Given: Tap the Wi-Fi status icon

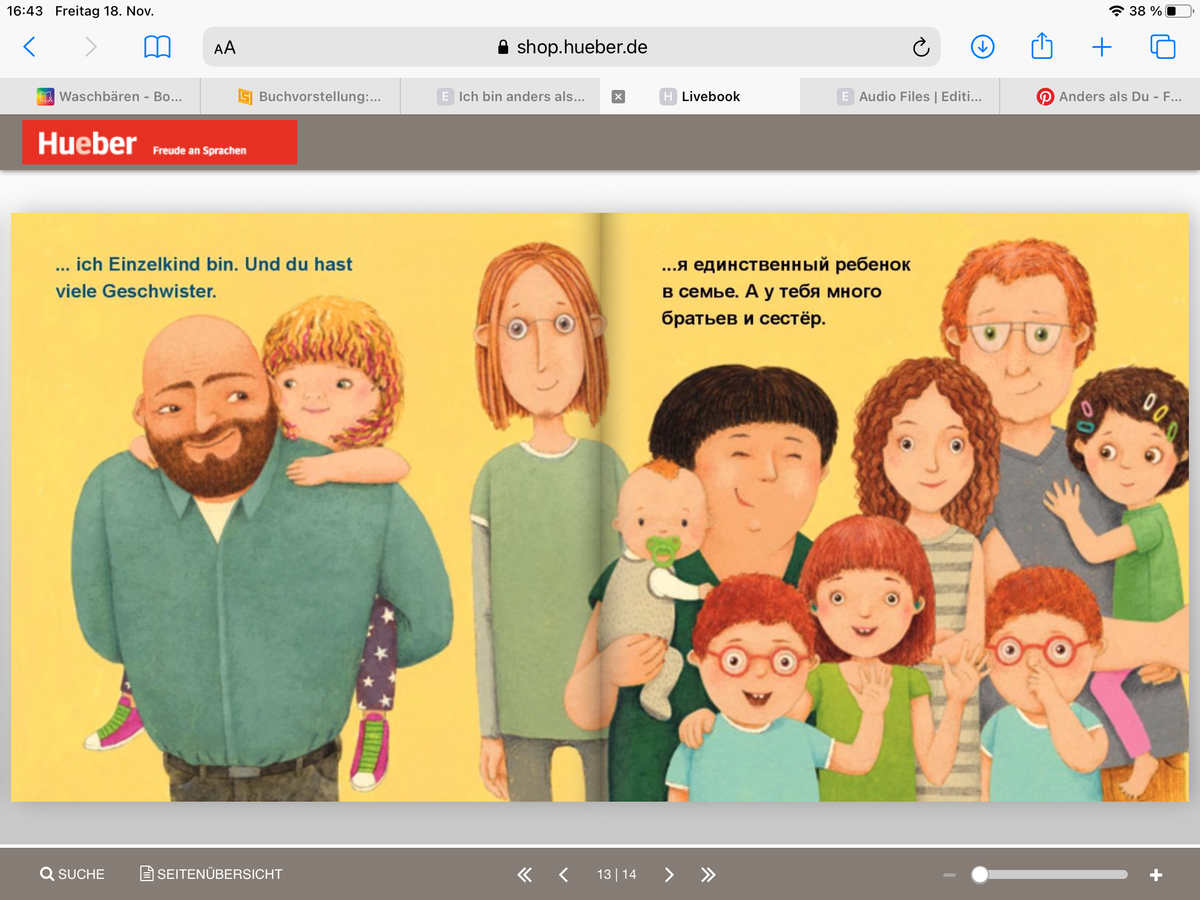Looking at the screenshot, I should 1116,10.
